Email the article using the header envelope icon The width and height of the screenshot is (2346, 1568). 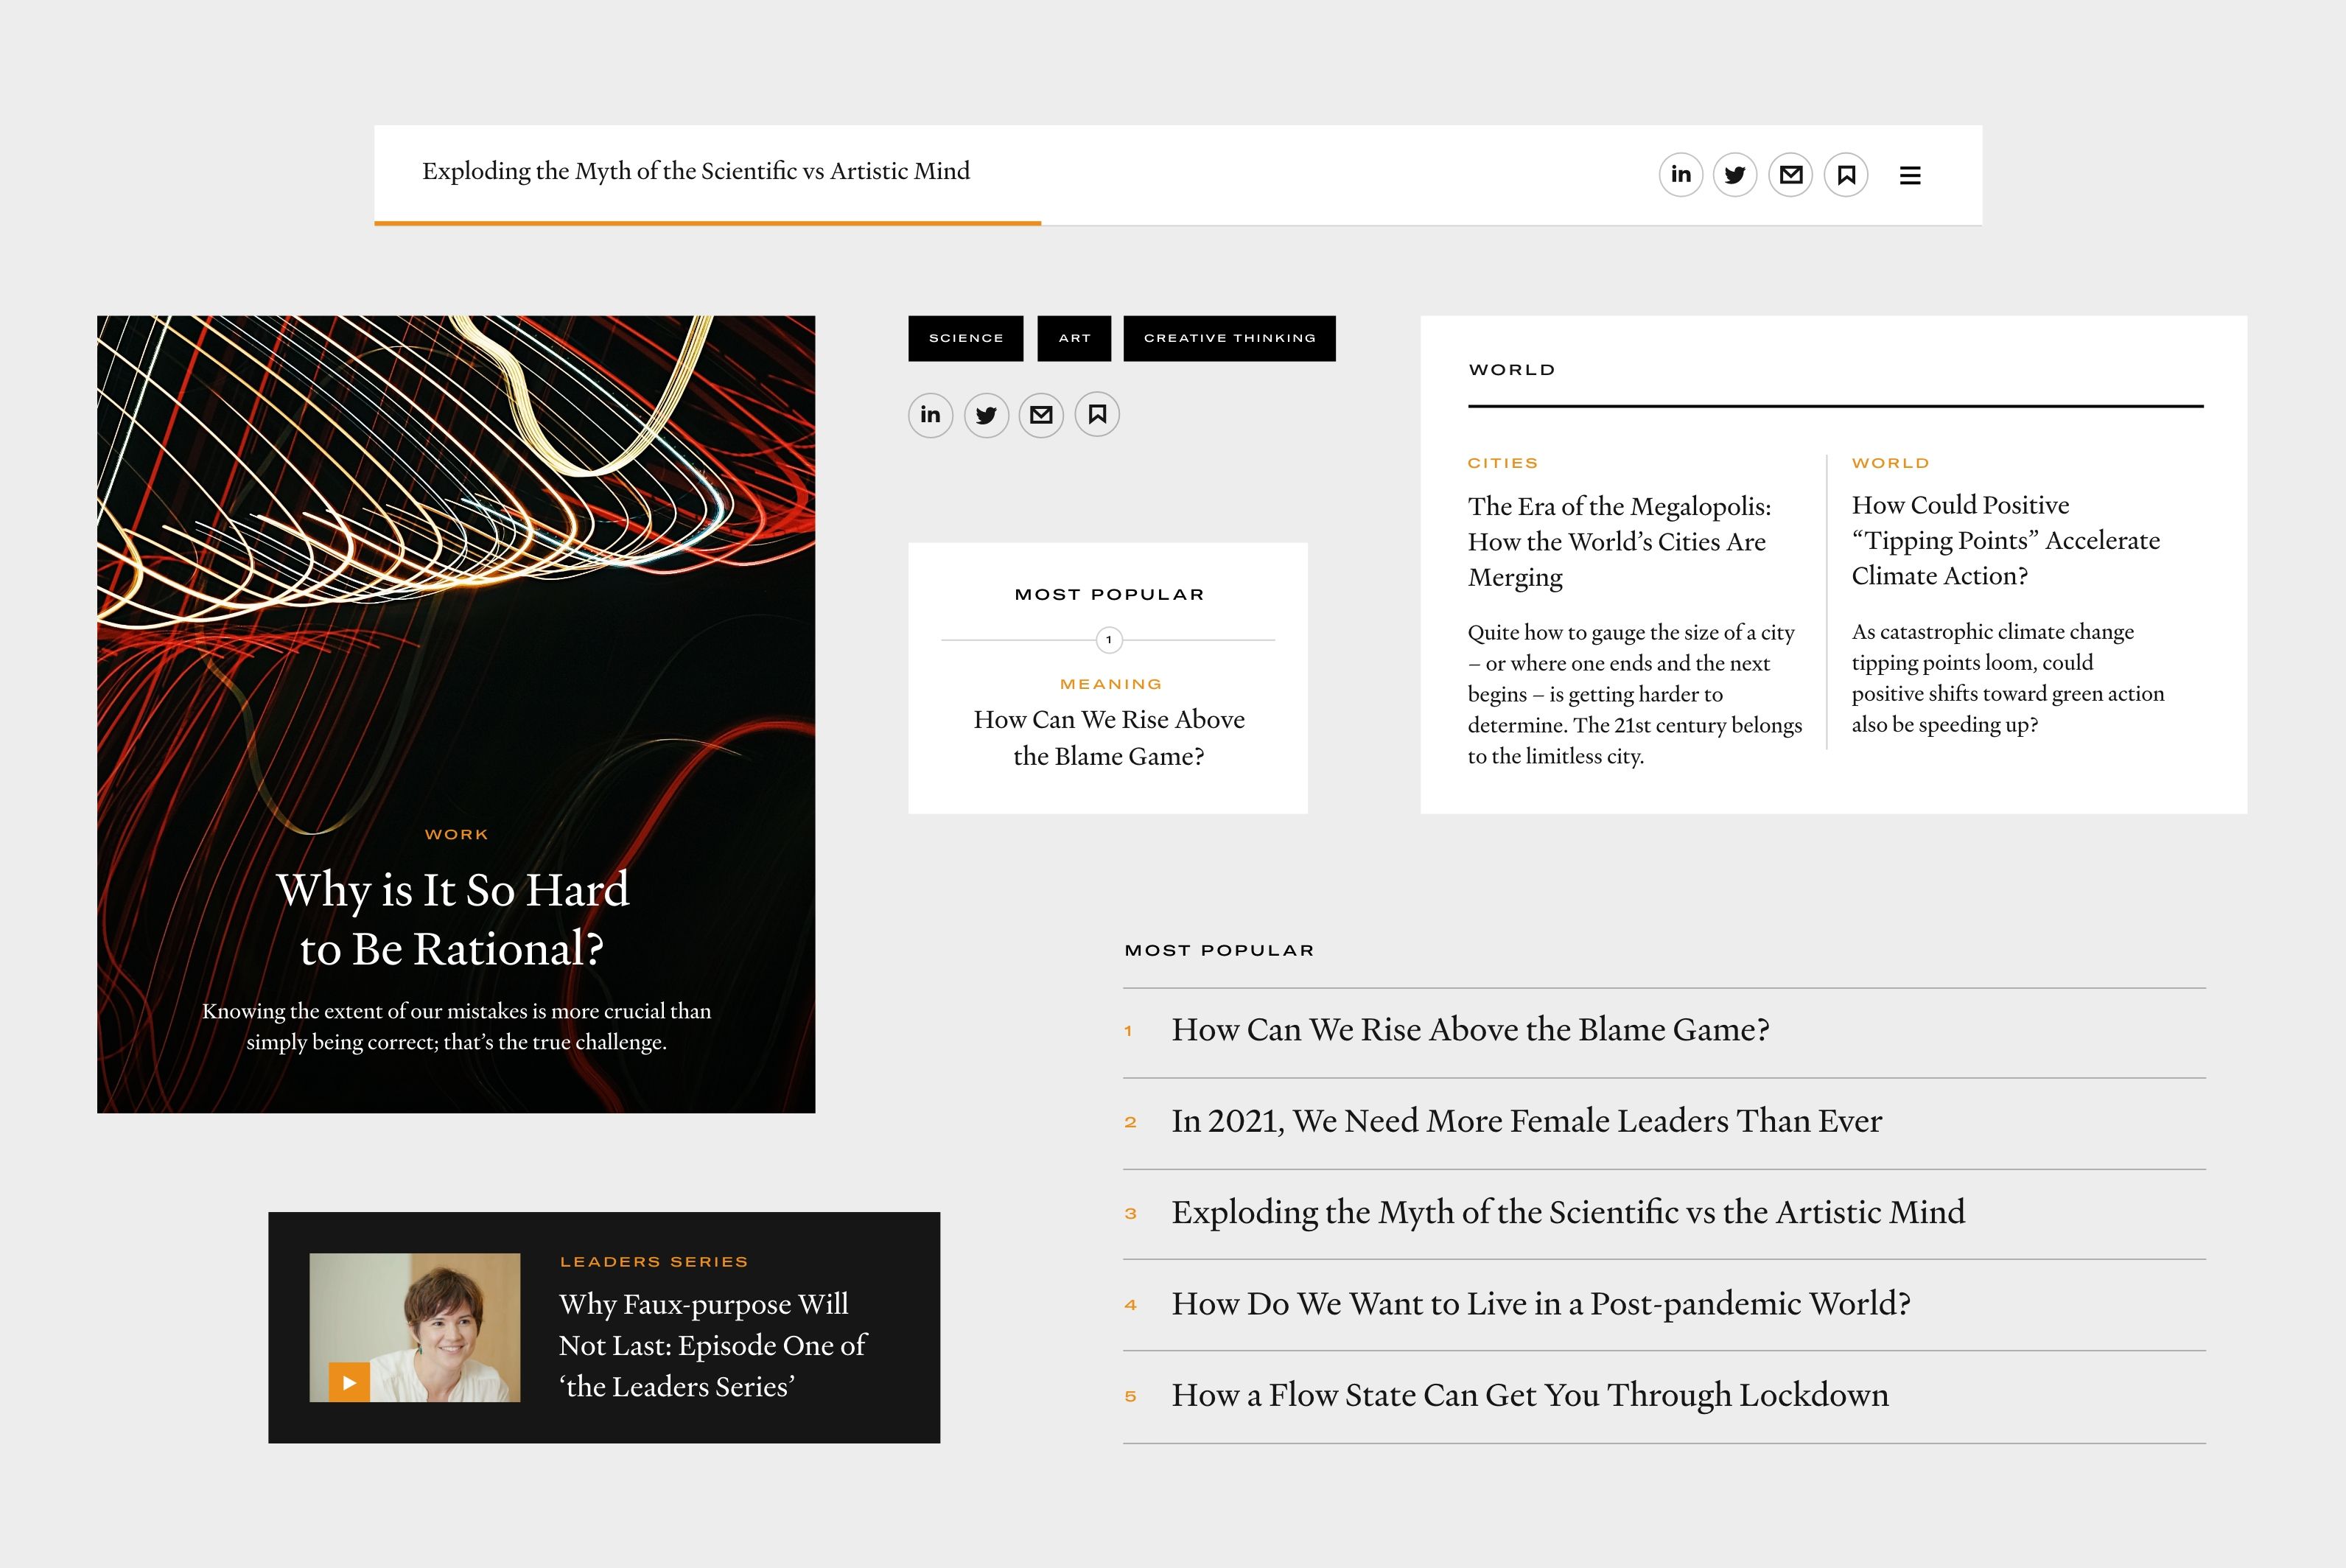coord(1790,174)
